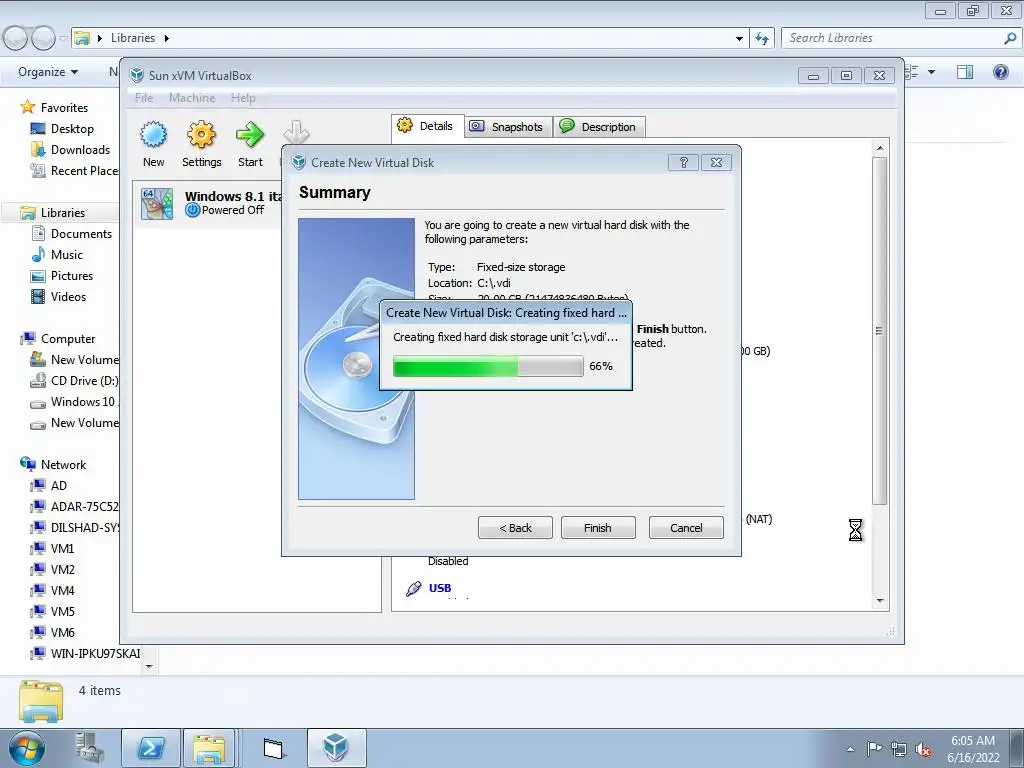Click the Explorer refresh button
1024x768 pixels.
click(762, 39)
